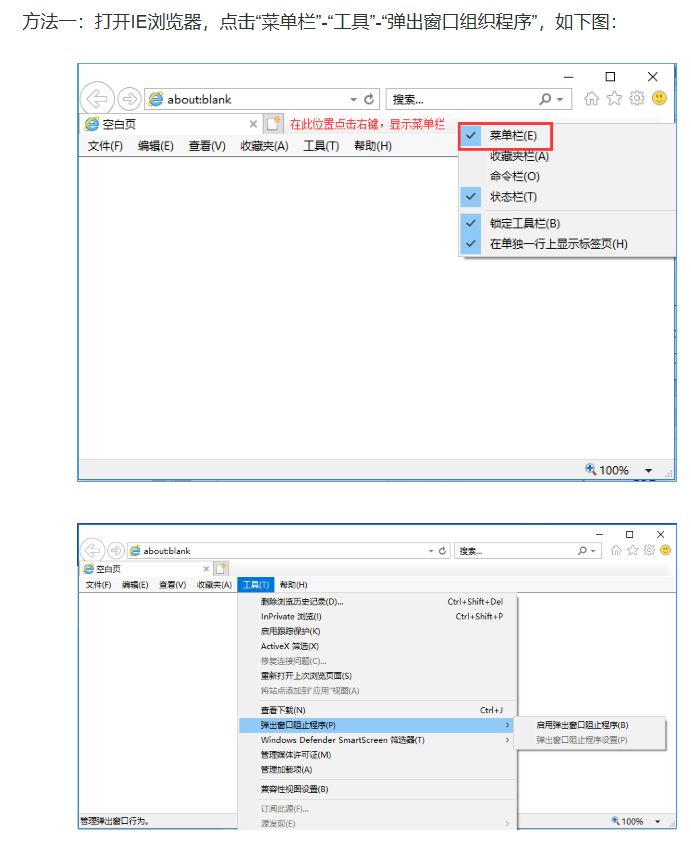
Task: Click New Tab button in lower IE window
Action: [x=221, y=568]
